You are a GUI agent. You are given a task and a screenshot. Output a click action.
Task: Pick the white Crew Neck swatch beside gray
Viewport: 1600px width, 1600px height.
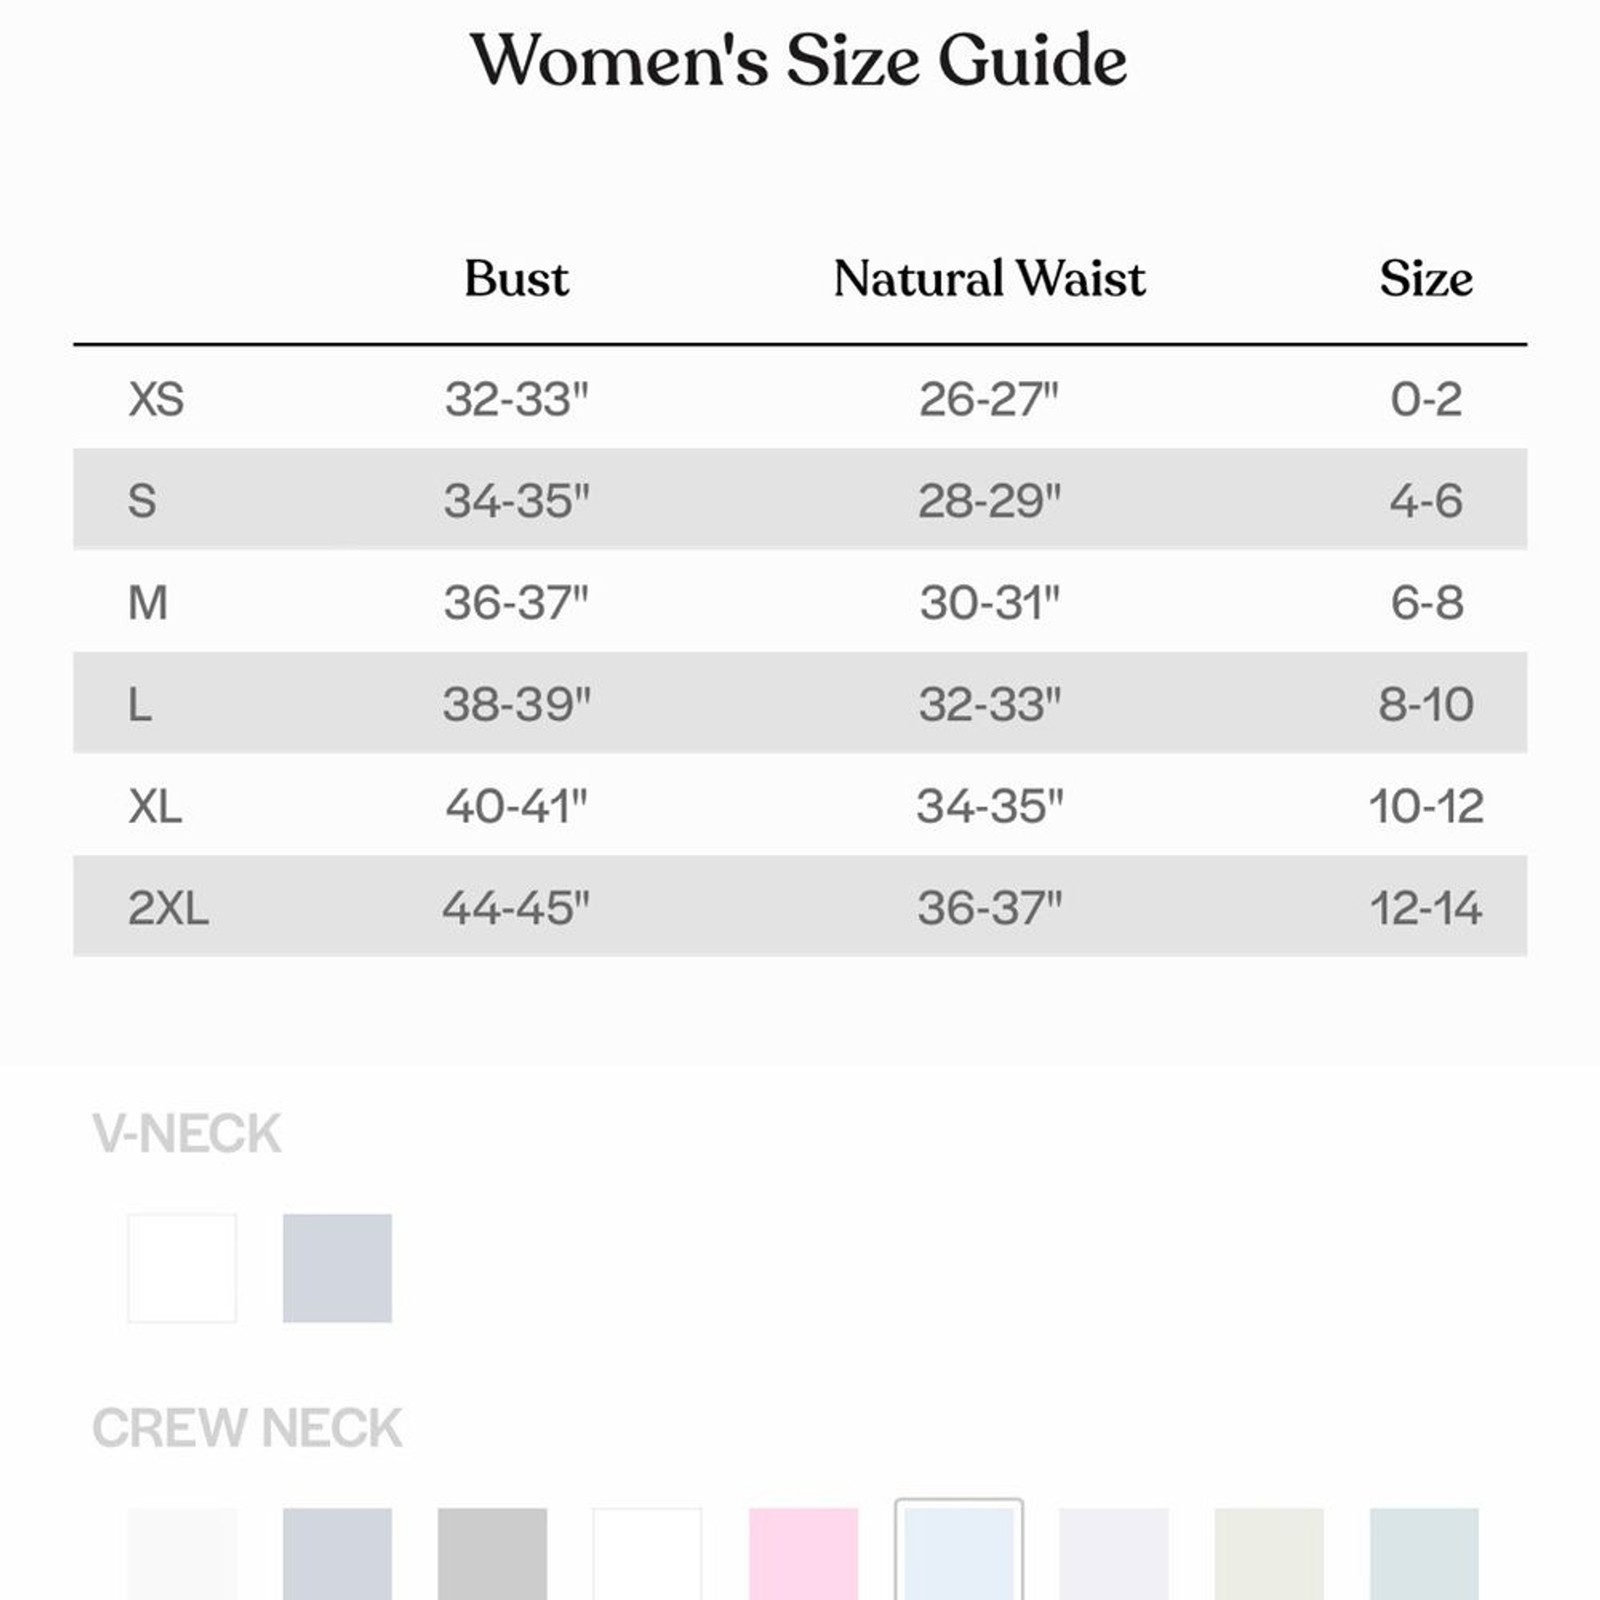click(x=648, y=1554)
